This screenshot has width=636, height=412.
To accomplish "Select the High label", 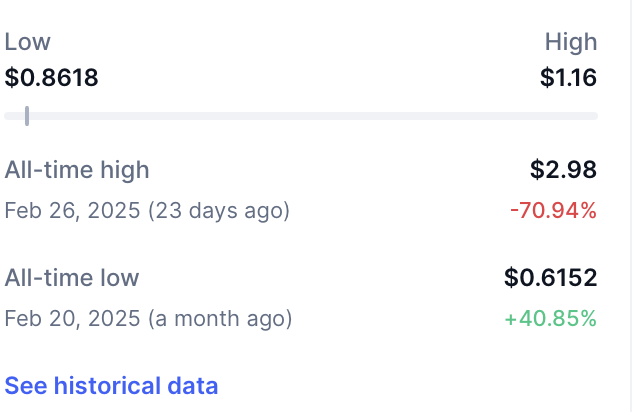I will click(570, 42).
